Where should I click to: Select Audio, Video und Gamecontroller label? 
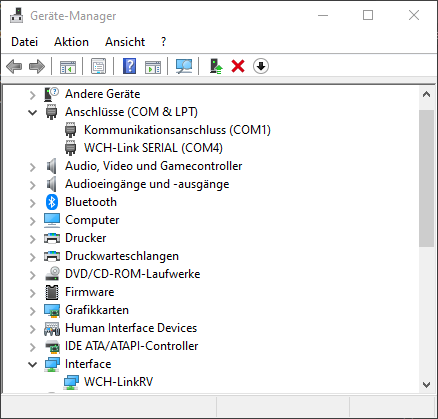point(154,166)
